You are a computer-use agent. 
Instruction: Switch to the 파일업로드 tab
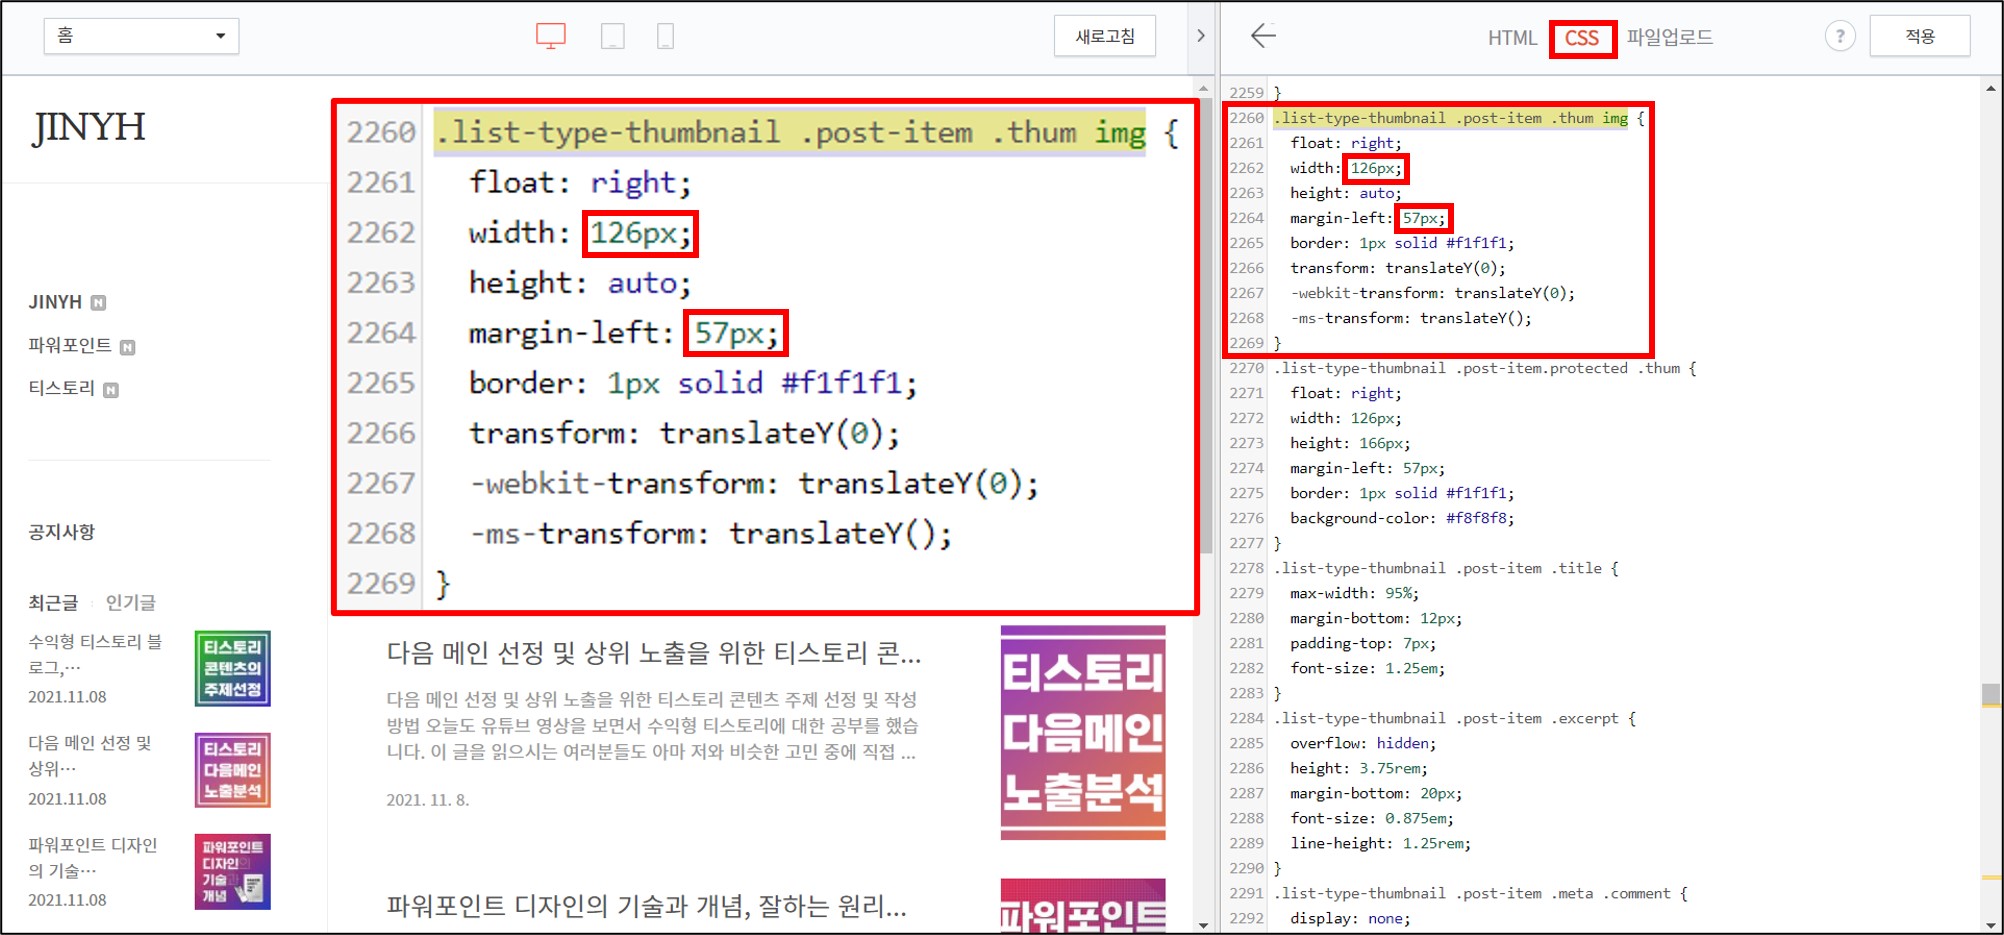(1669, 37)
